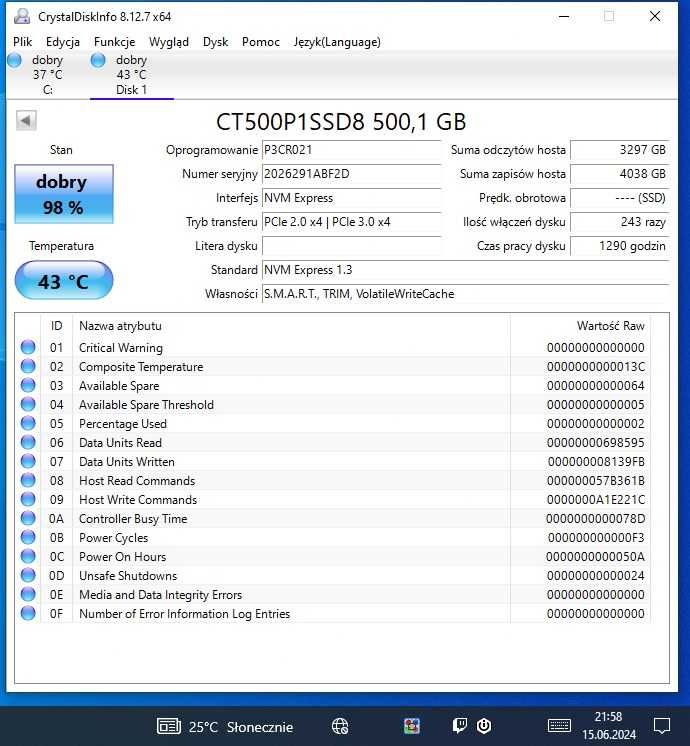Click the empty Litera dysku field

351,246
